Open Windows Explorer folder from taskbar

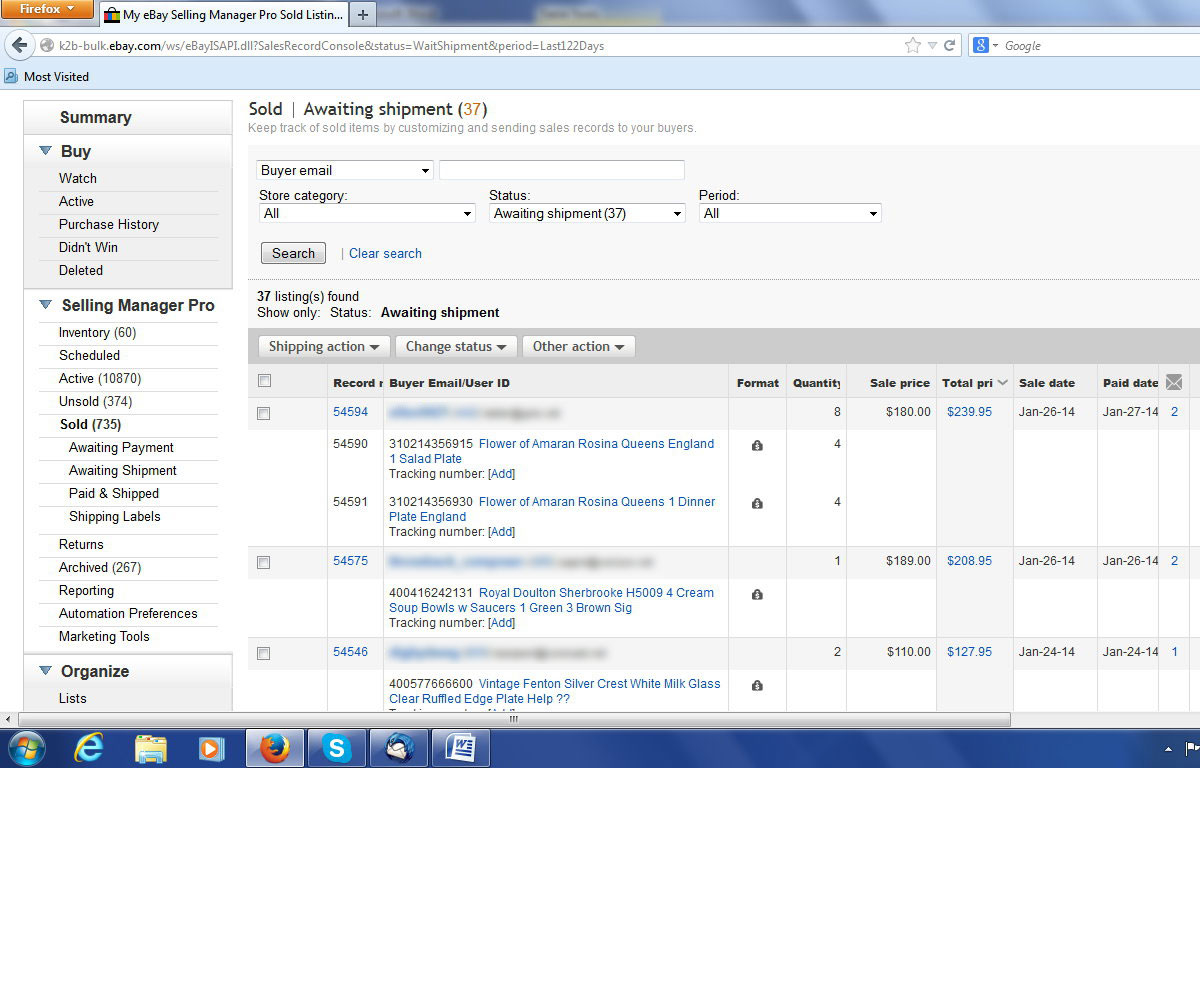click(150, 748)
